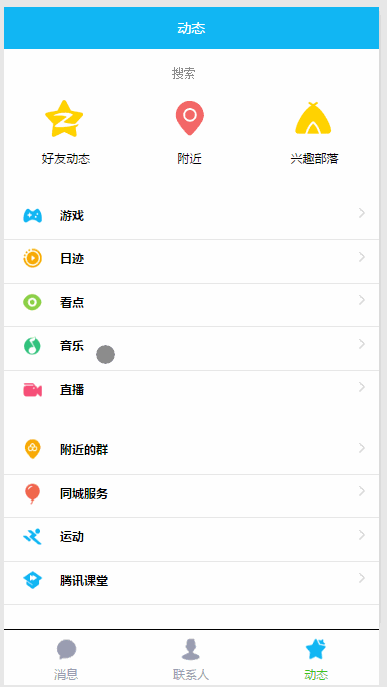The height and width of the screenshot is (687, 387).
Task: Switch to the 联系人 bottom tab
Action: pos(191,659)
